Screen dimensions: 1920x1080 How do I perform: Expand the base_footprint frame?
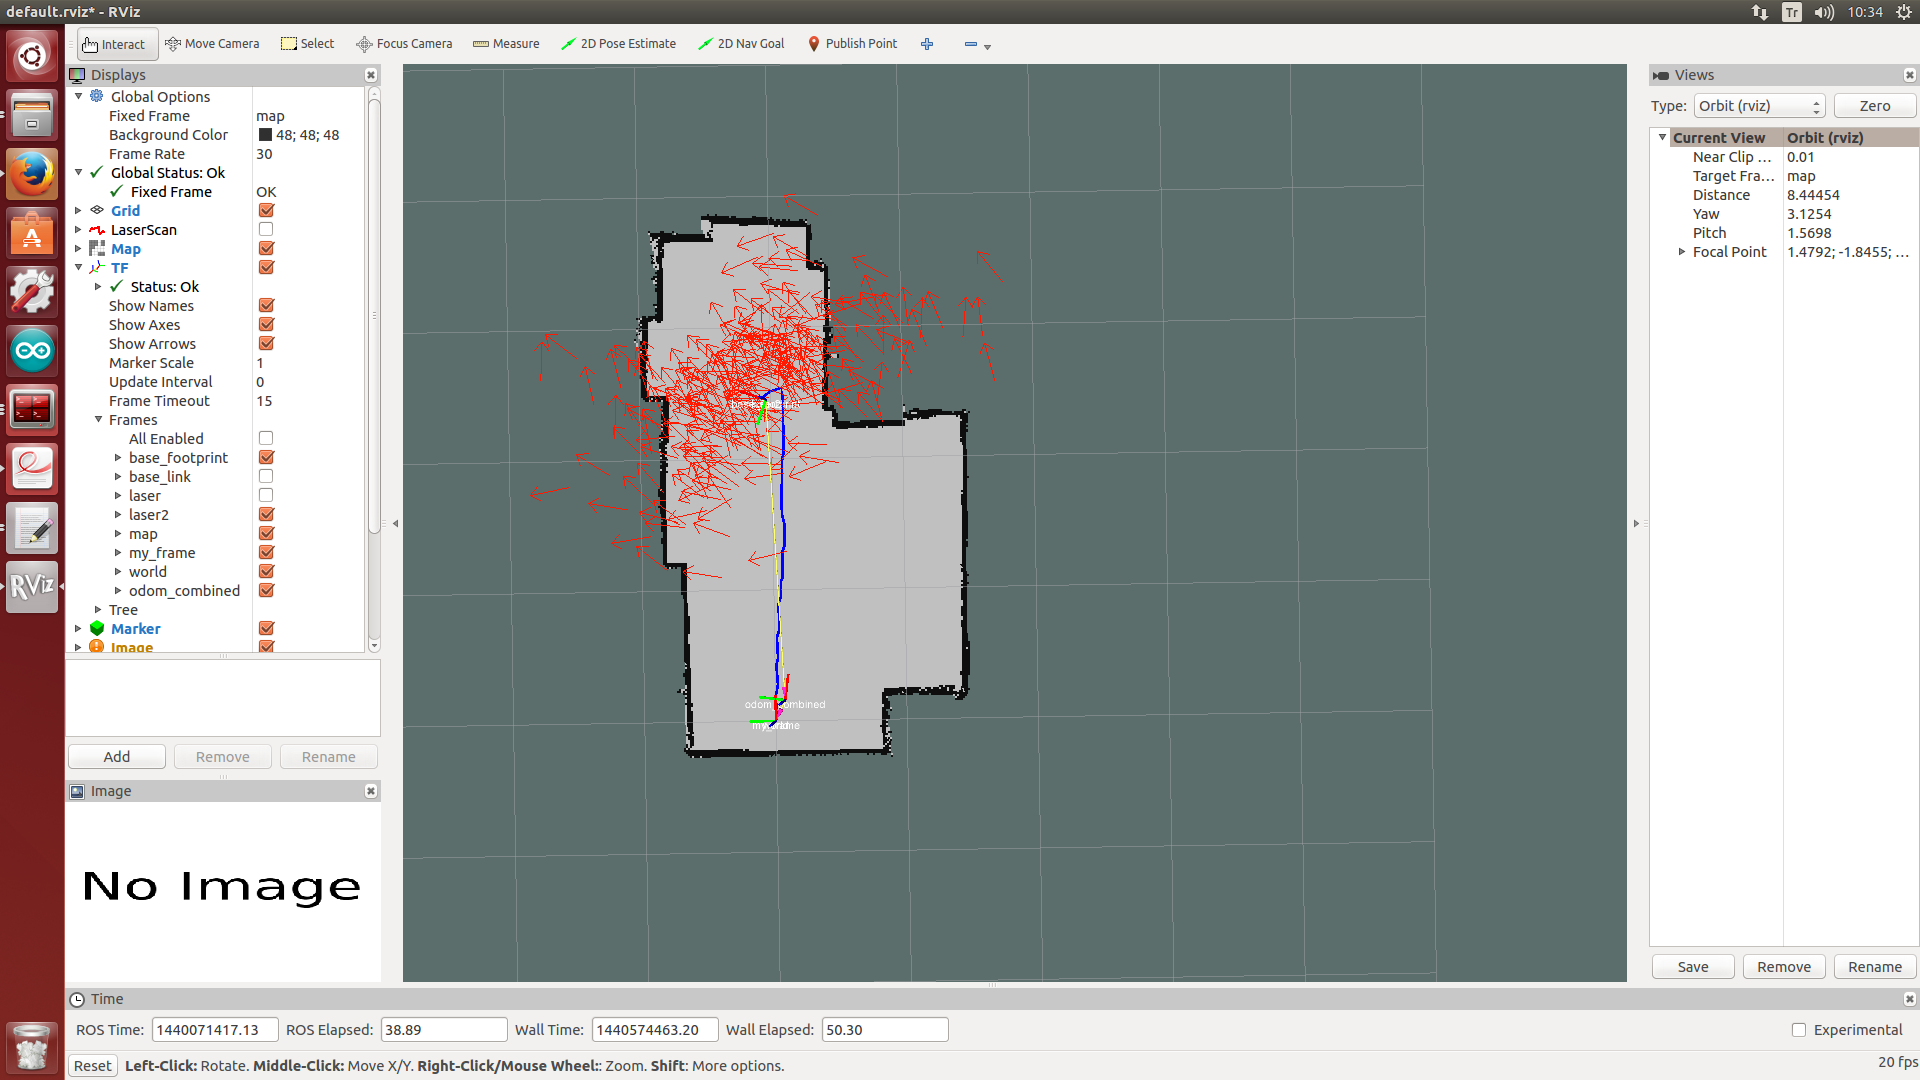[x=118, y=457]
